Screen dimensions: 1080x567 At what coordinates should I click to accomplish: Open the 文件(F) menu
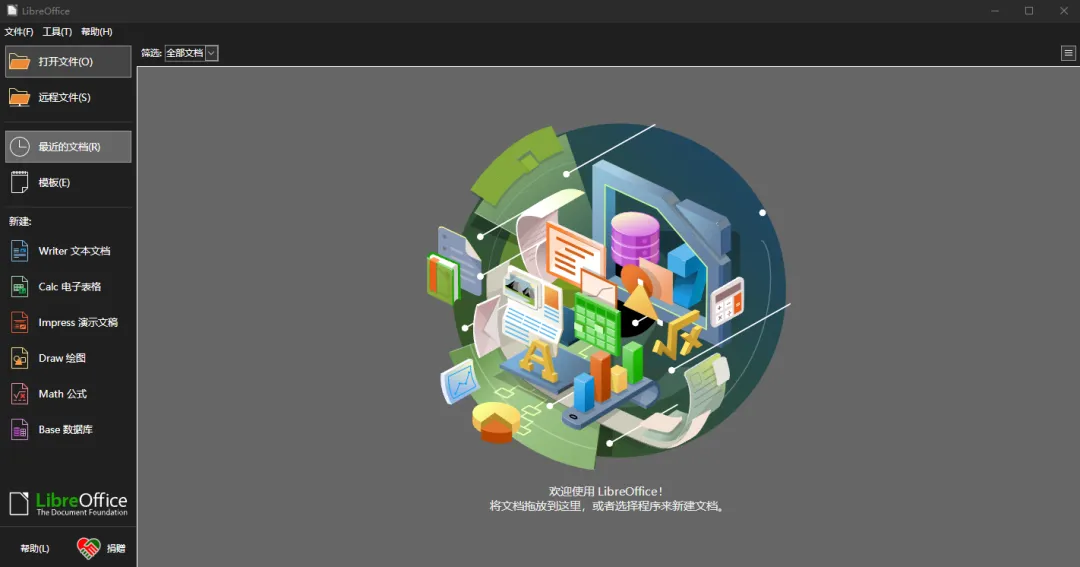pos(19,32)
